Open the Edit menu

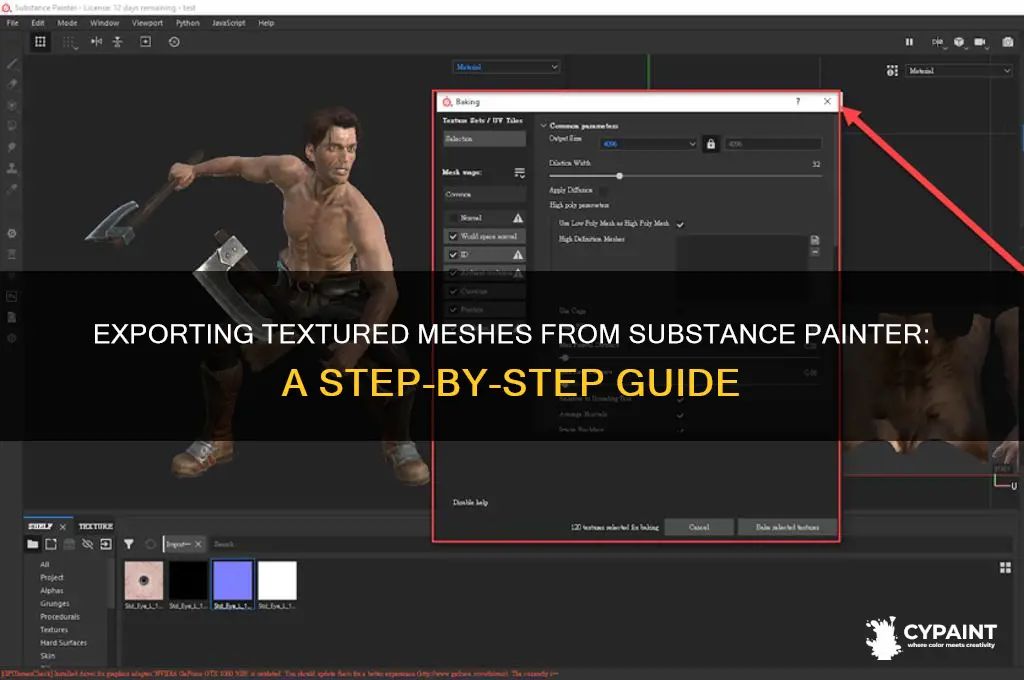pos(38,23)
